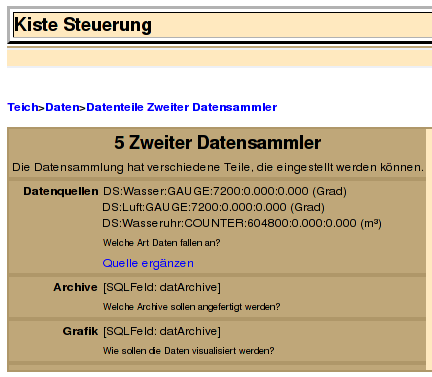Select the DS:Wasseruhr COUNTER data source line
432x377 pixels.
click(x=242, y=223)
